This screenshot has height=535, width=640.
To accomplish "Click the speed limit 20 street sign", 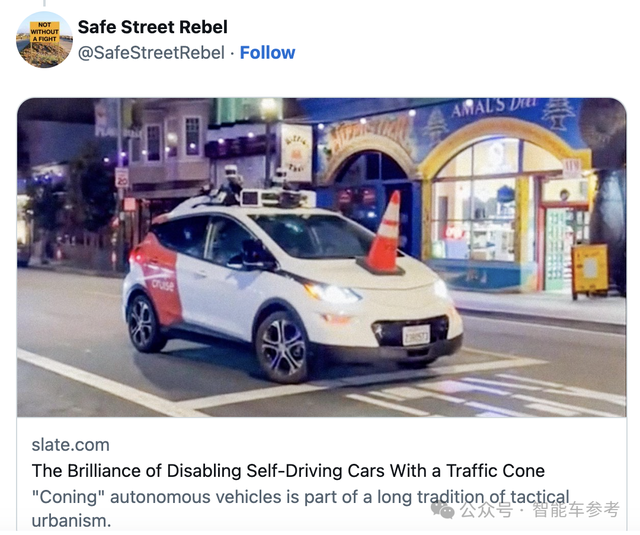I will click(x=122, y=178).
